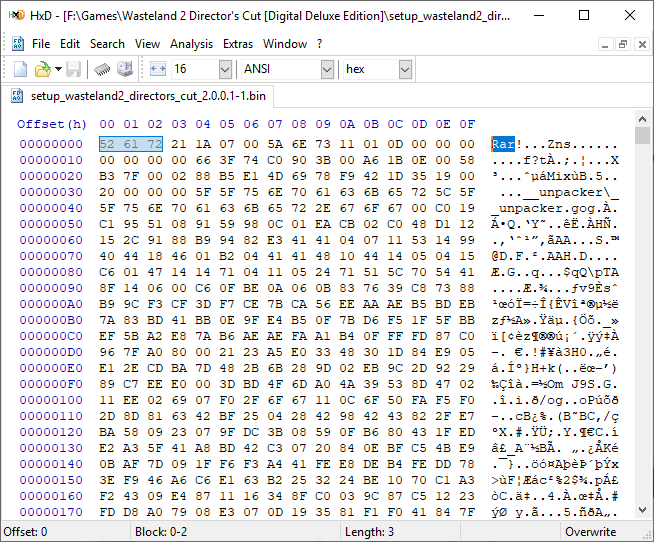This screenshot has width=654, height=542.
Task: Minimize the inner document window
Action: (605, 44)
